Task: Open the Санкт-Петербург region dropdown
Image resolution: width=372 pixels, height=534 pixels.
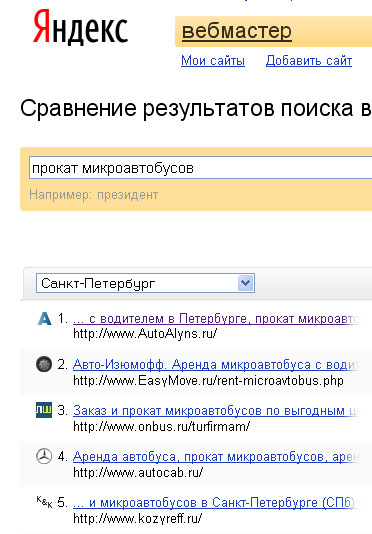Action: point(145,283)
